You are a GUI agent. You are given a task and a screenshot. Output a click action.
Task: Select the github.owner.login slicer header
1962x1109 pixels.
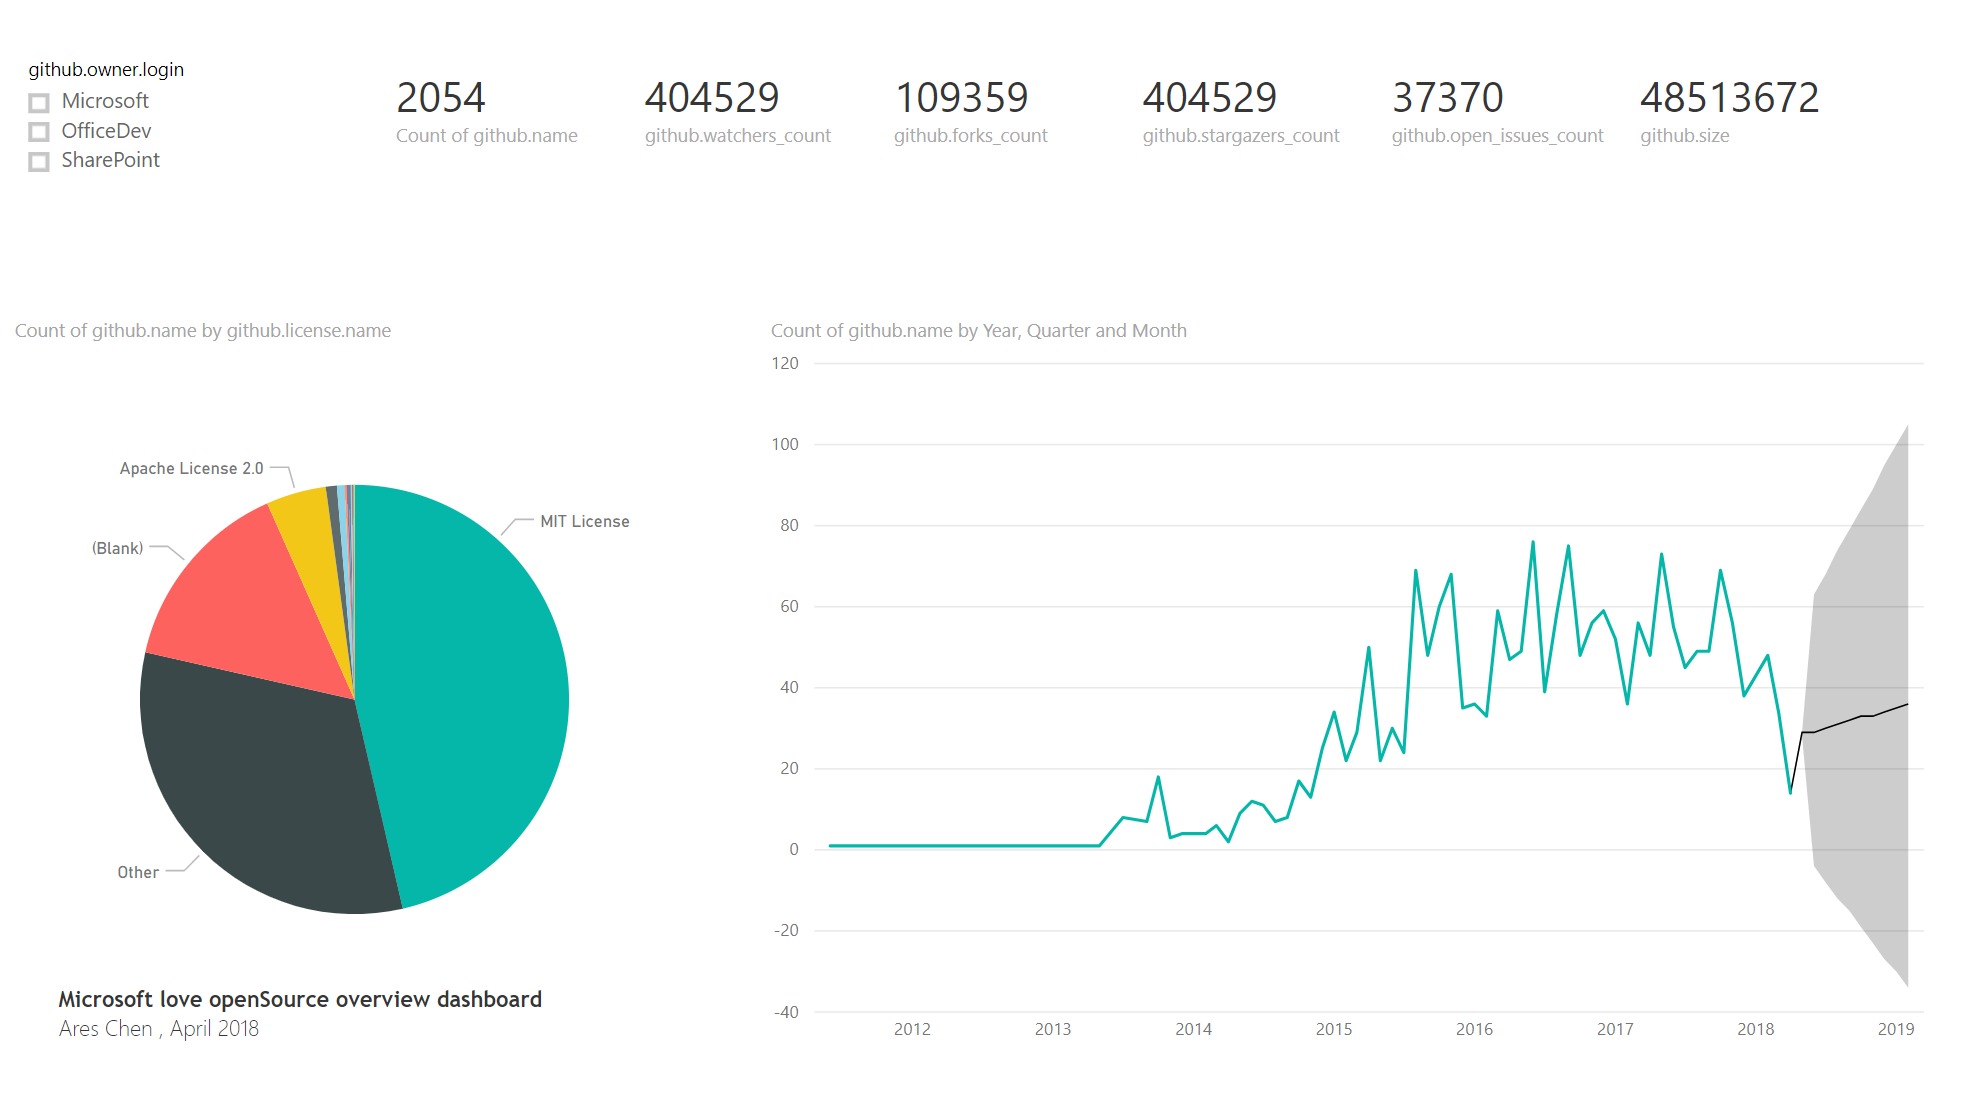106,69
